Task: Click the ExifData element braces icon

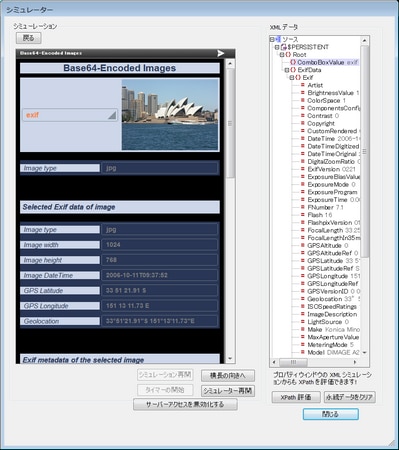Action: [x=293, y=70]
